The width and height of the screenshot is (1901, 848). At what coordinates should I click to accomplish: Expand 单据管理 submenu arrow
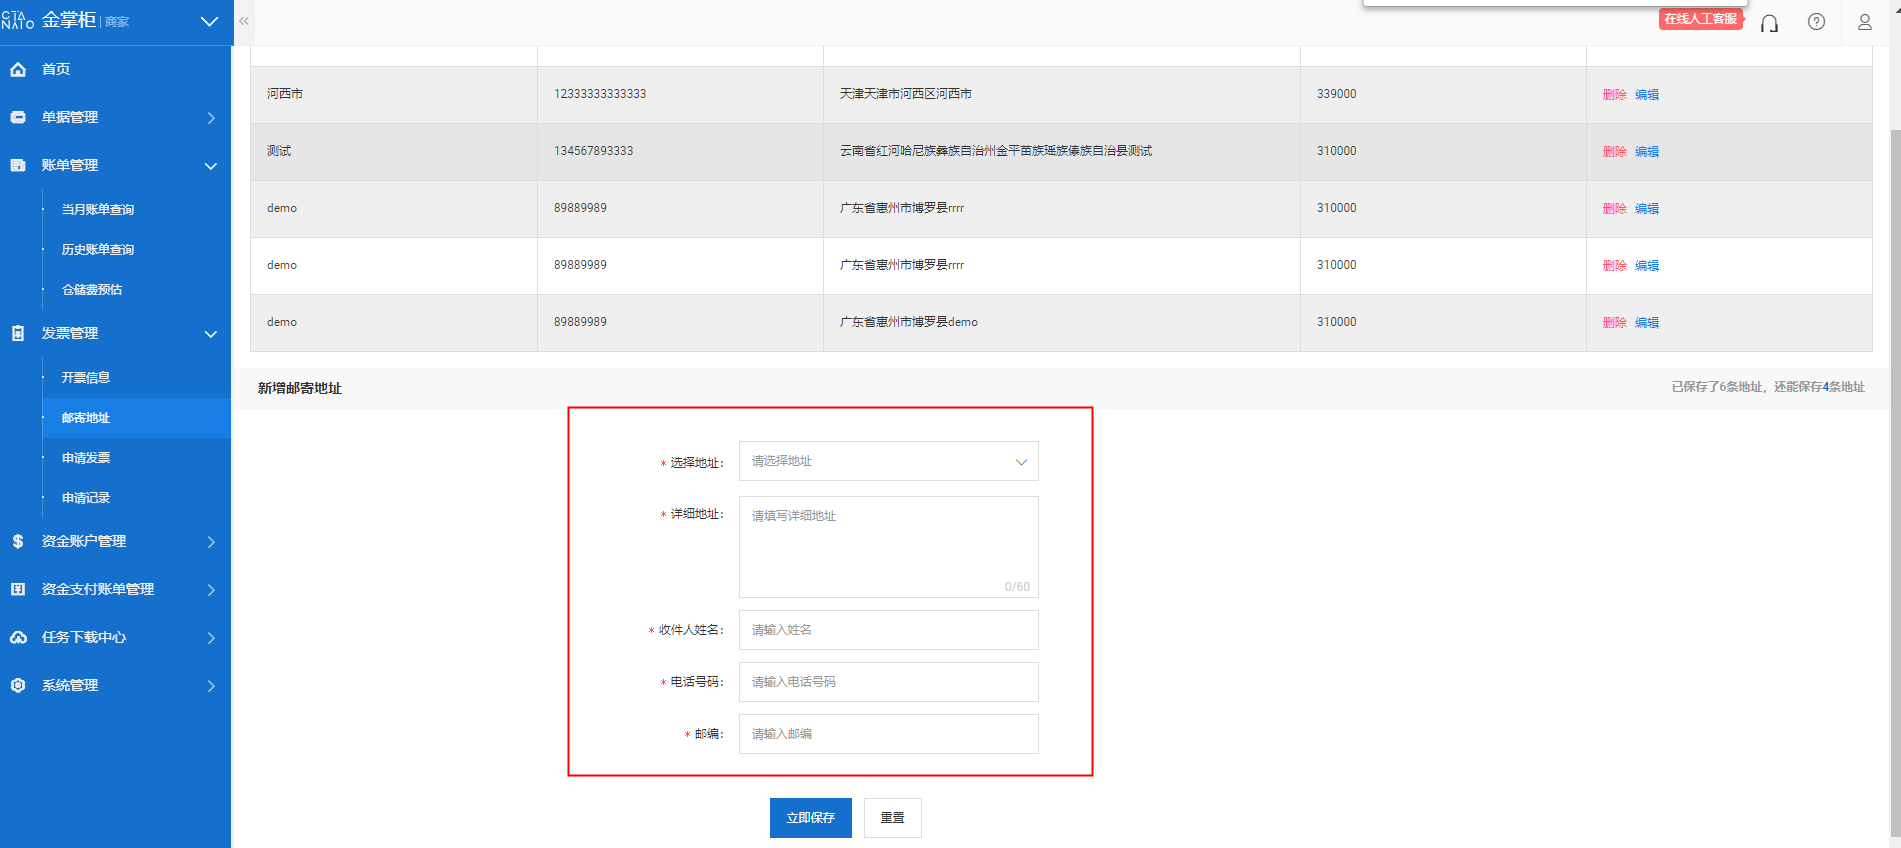[x=211, y=118]
